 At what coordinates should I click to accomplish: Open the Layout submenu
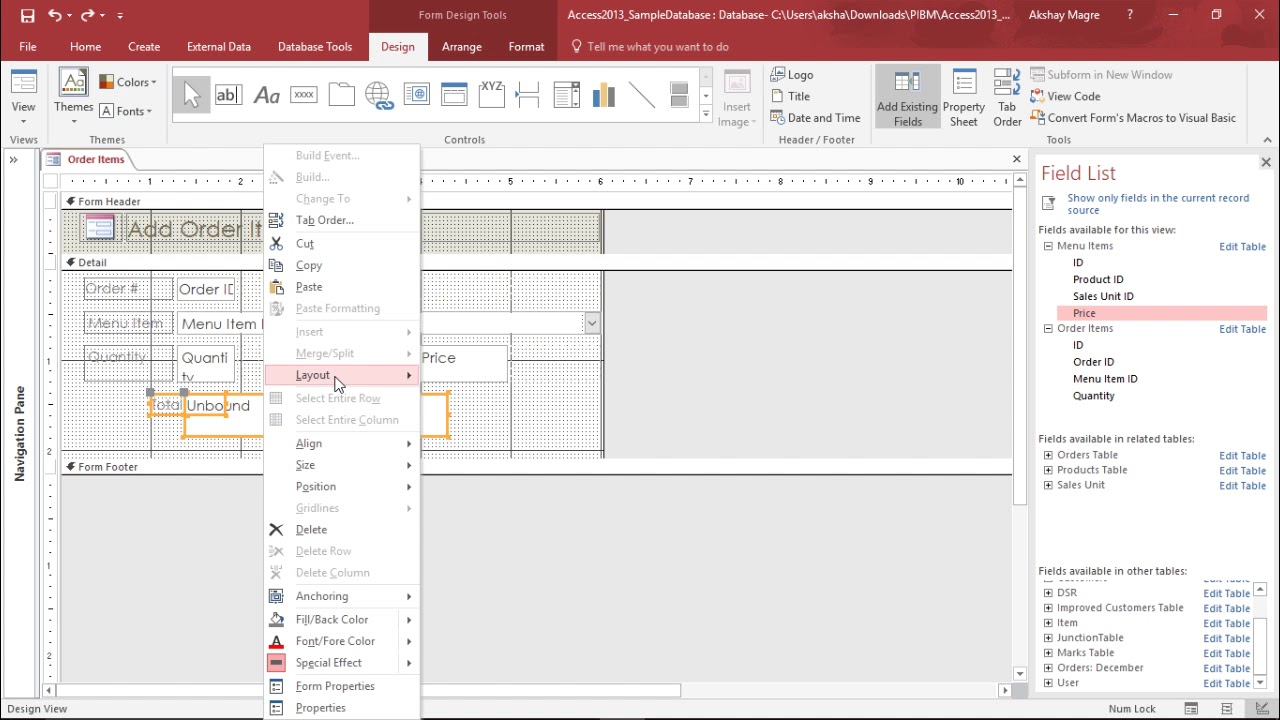[x=341, y=375]
